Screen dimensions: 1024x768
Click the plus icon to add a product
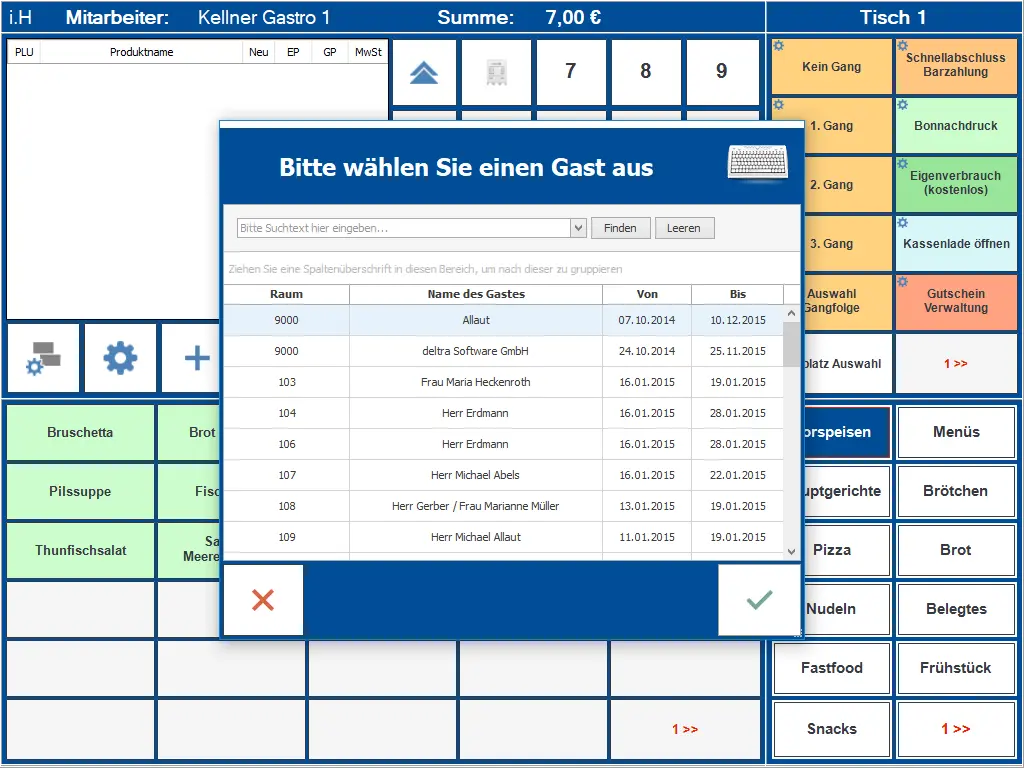pos(195,358)
